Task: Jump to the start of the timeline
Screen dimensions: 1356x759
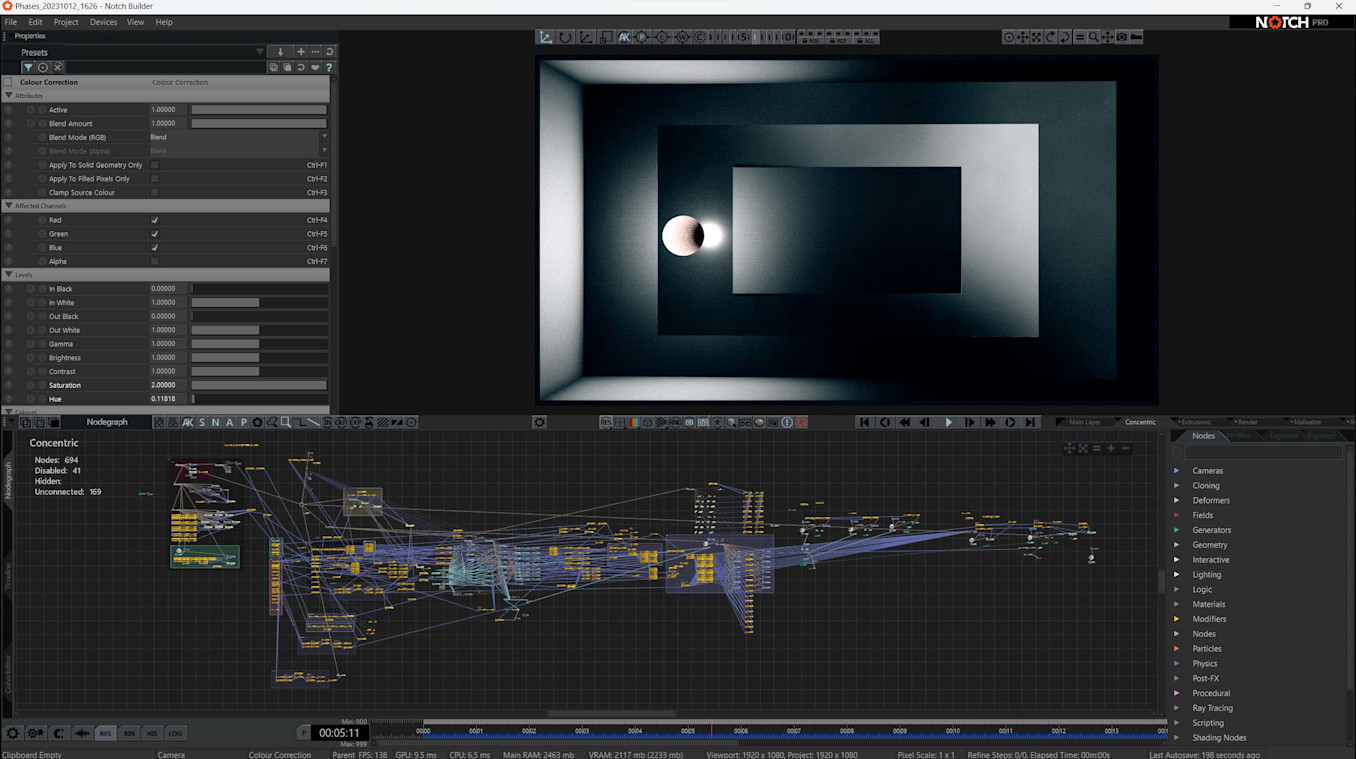Action: pyautogui.click(x=865, y=422)
